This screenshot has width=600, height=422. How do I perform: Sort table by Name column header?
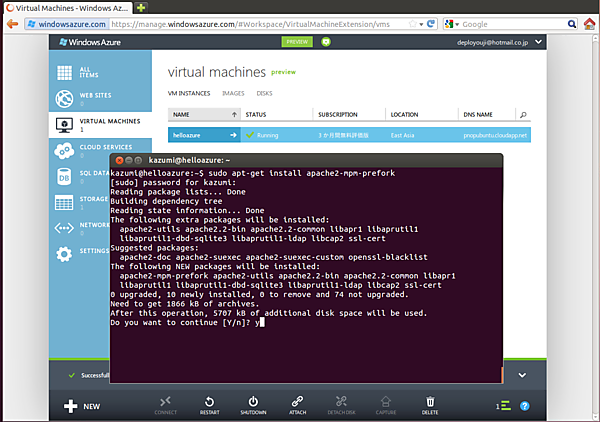(x=182, y=115)
